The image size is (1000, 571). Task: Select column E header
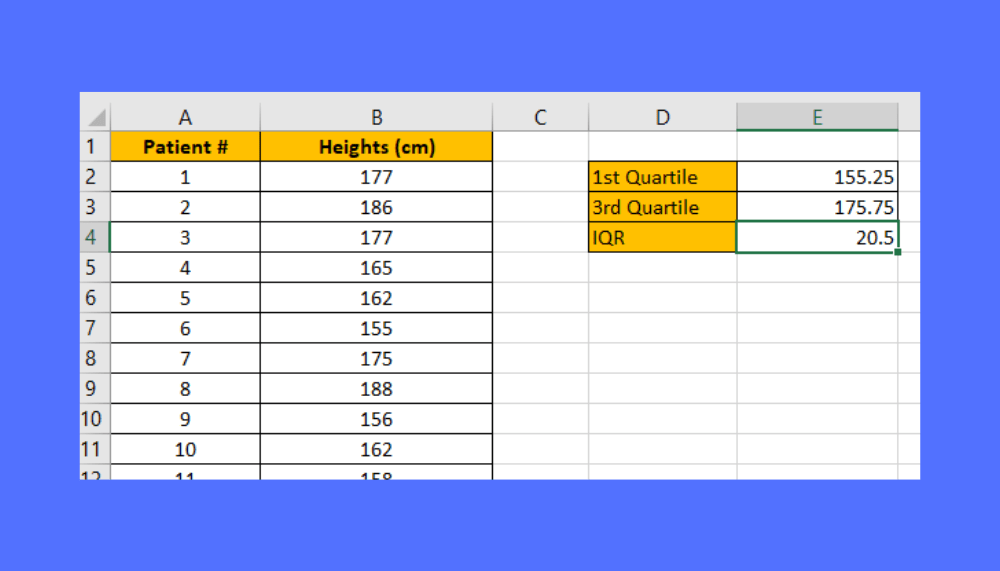coord(817,117)
